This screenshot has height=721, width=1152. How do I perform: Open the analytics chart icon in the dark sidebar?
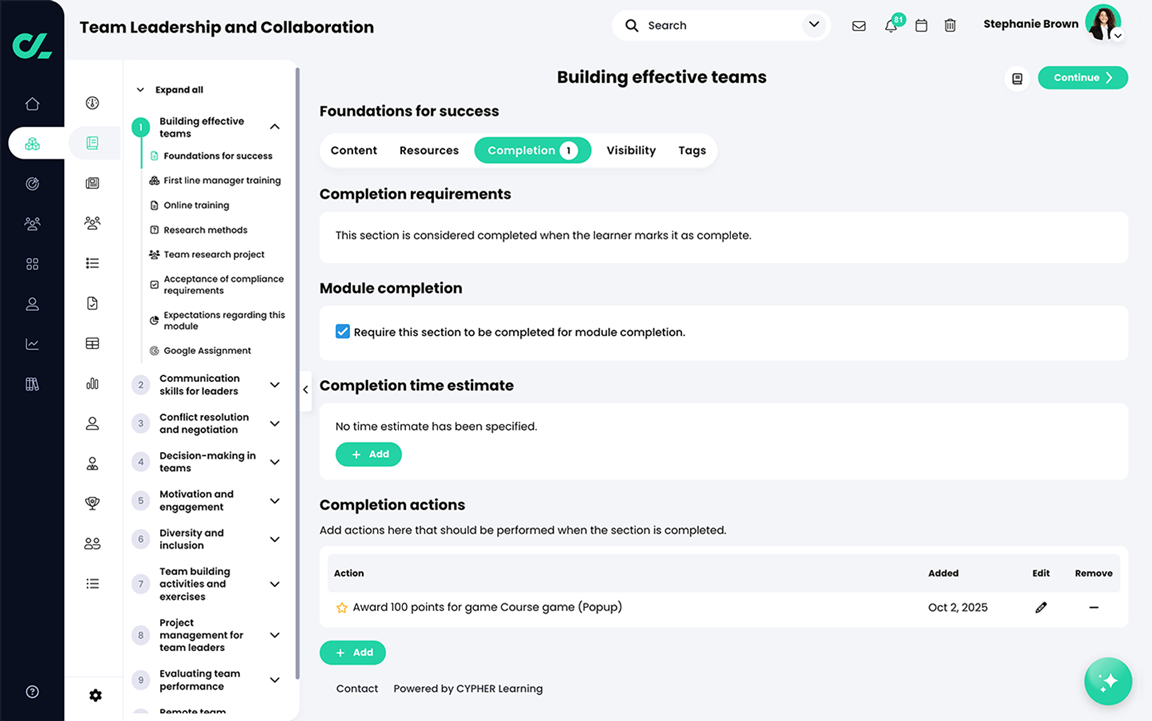32,343
